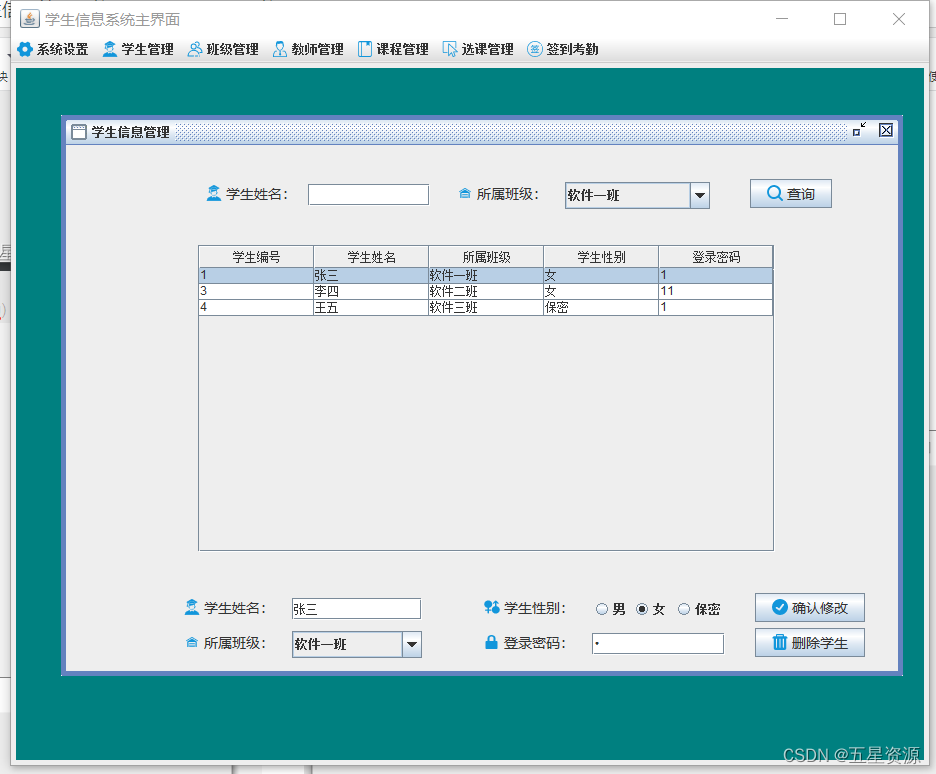This screenshot has width=936, height=774.
Task: Open the 课程管理 menu
Action: 393,49
